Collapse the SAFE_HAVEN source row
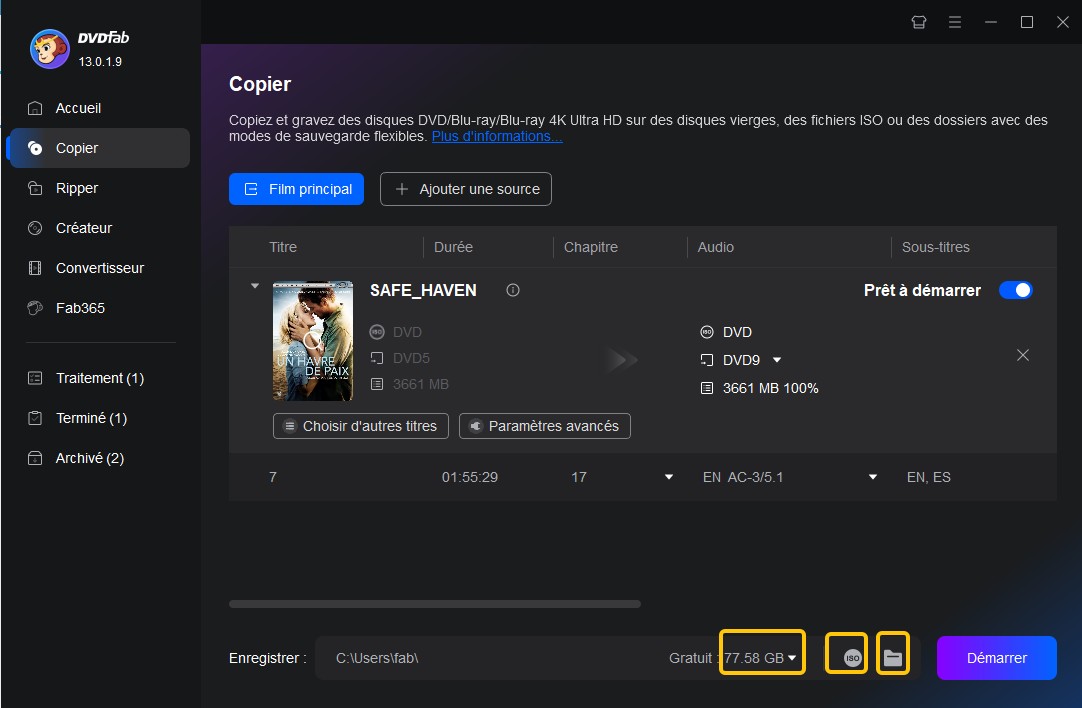This screenshot has width=1082, height=708. click(255, 286)
